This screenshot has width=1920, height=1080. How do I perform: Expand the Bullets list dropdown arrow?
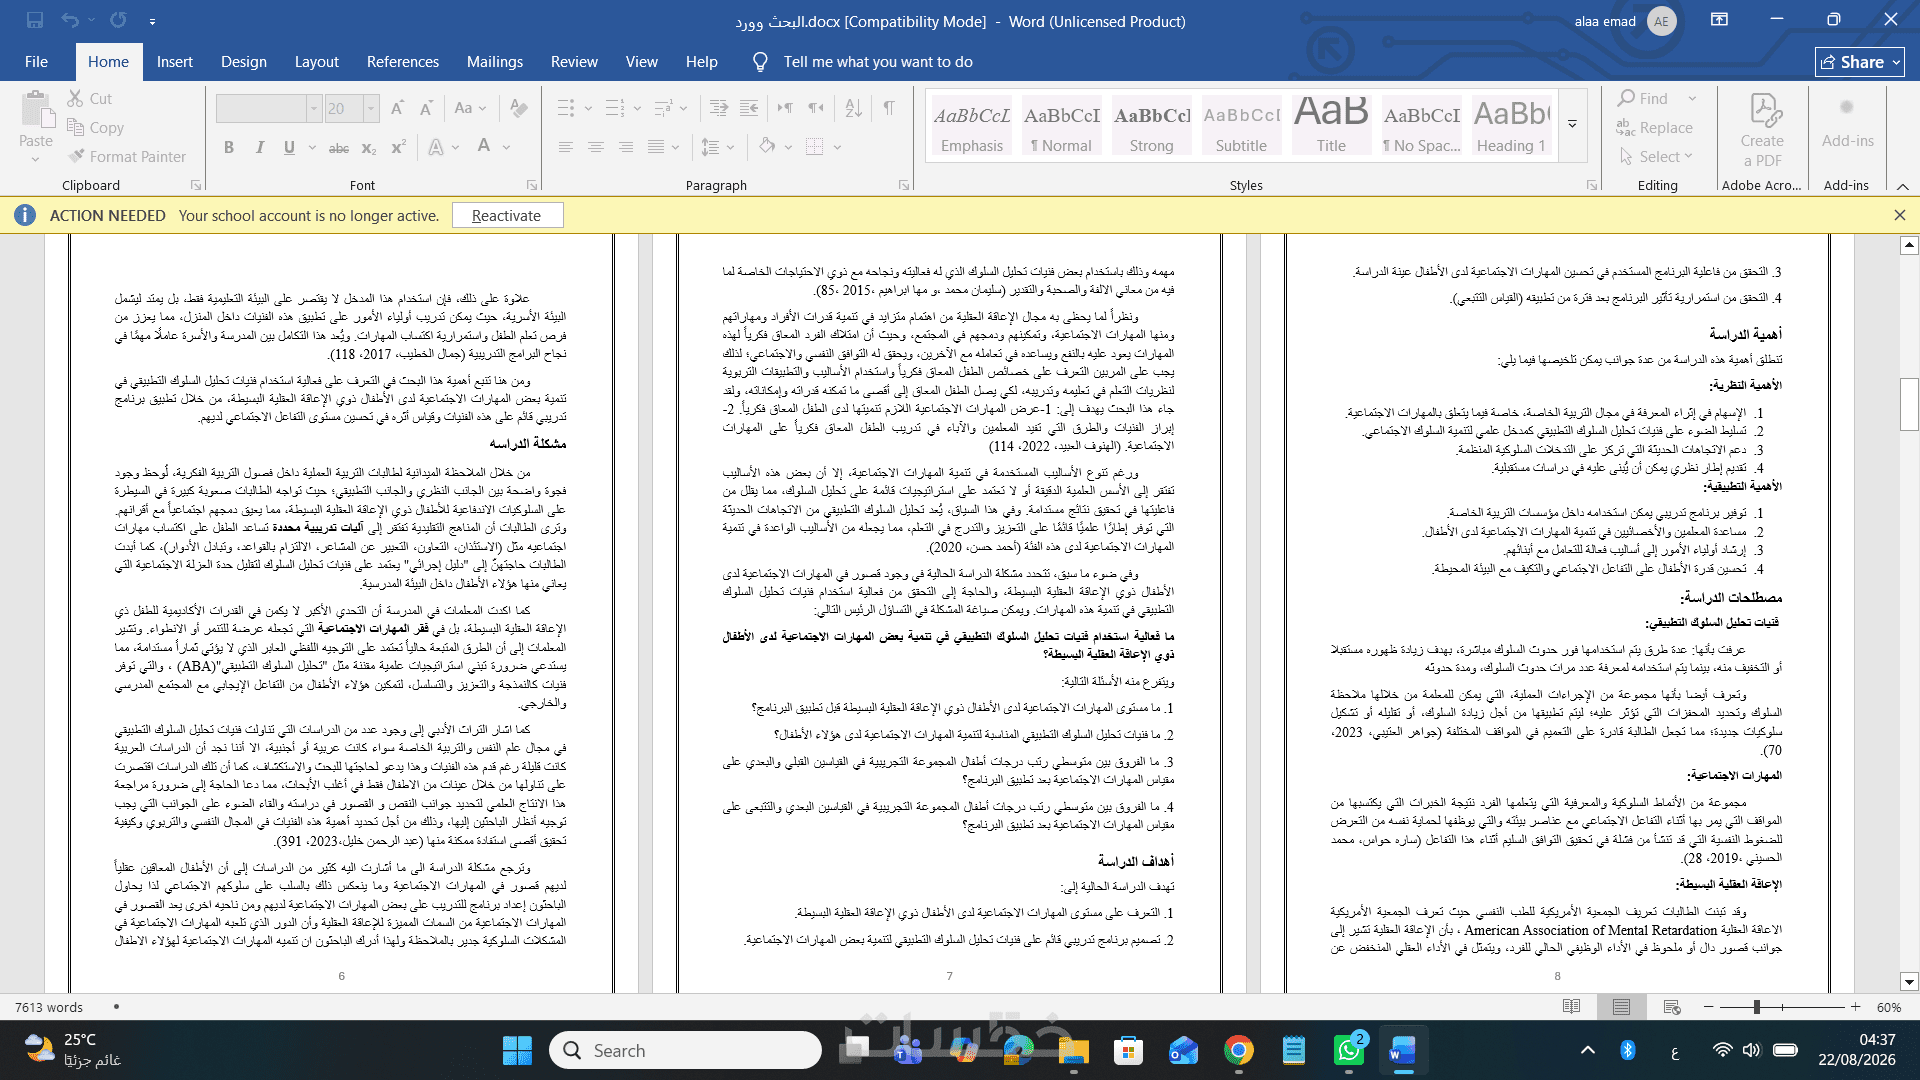[x=588, y=108]
